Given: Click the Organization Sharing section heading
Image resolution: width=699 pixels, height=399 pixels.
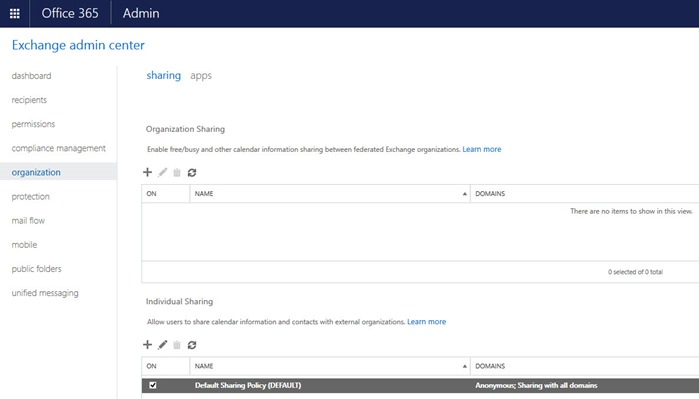Looking at the screenshot, I should (185, 129).
